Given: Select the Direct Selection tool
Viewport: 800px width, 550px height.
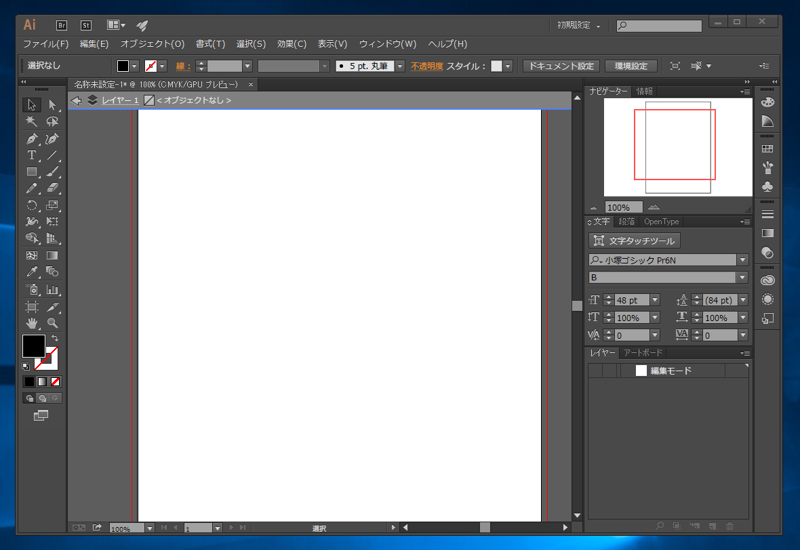Looking at the screenshot, I should tap(52, 105).
